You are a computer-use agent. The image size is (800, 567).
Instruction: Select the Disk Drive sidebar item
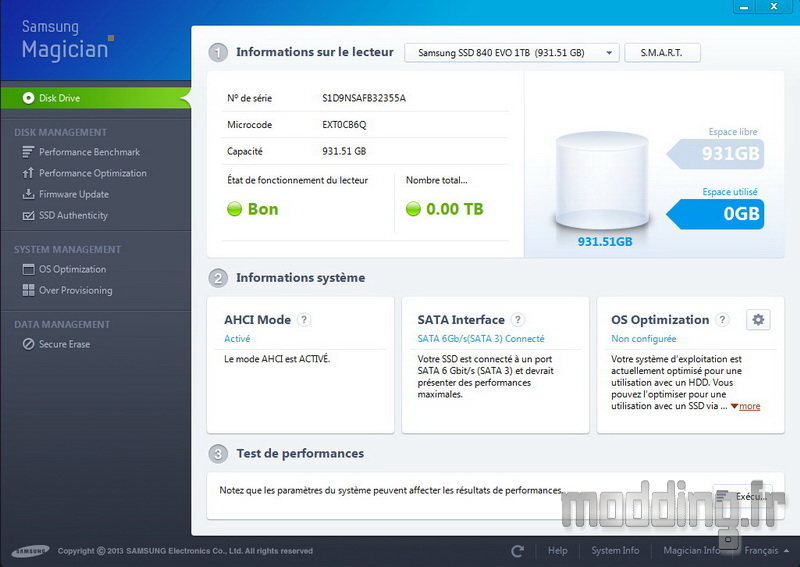(95, 98)
